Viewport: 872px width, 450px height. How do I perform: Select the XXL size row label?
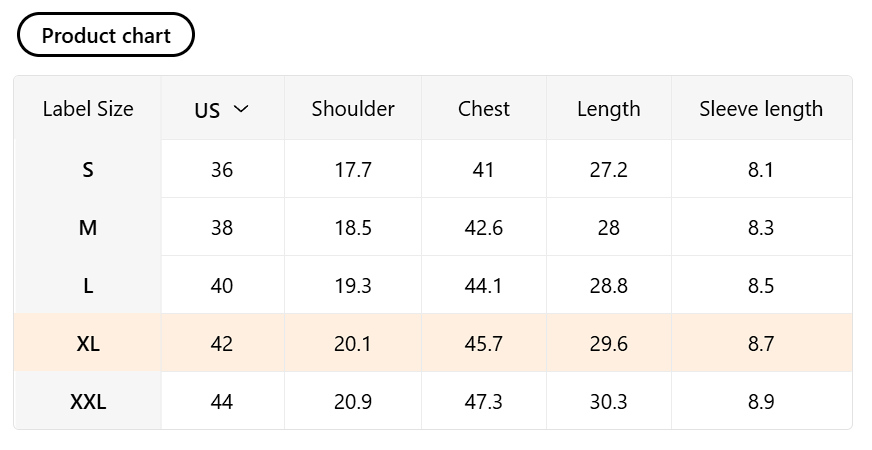[x=88, y=402]
